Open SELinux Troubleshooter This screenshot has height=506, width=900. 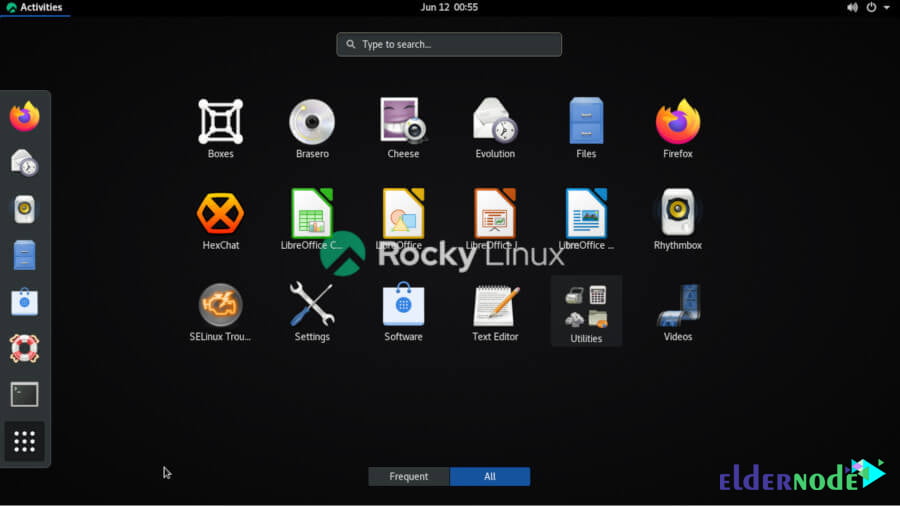pyautogui.click(x=220, y=312)
